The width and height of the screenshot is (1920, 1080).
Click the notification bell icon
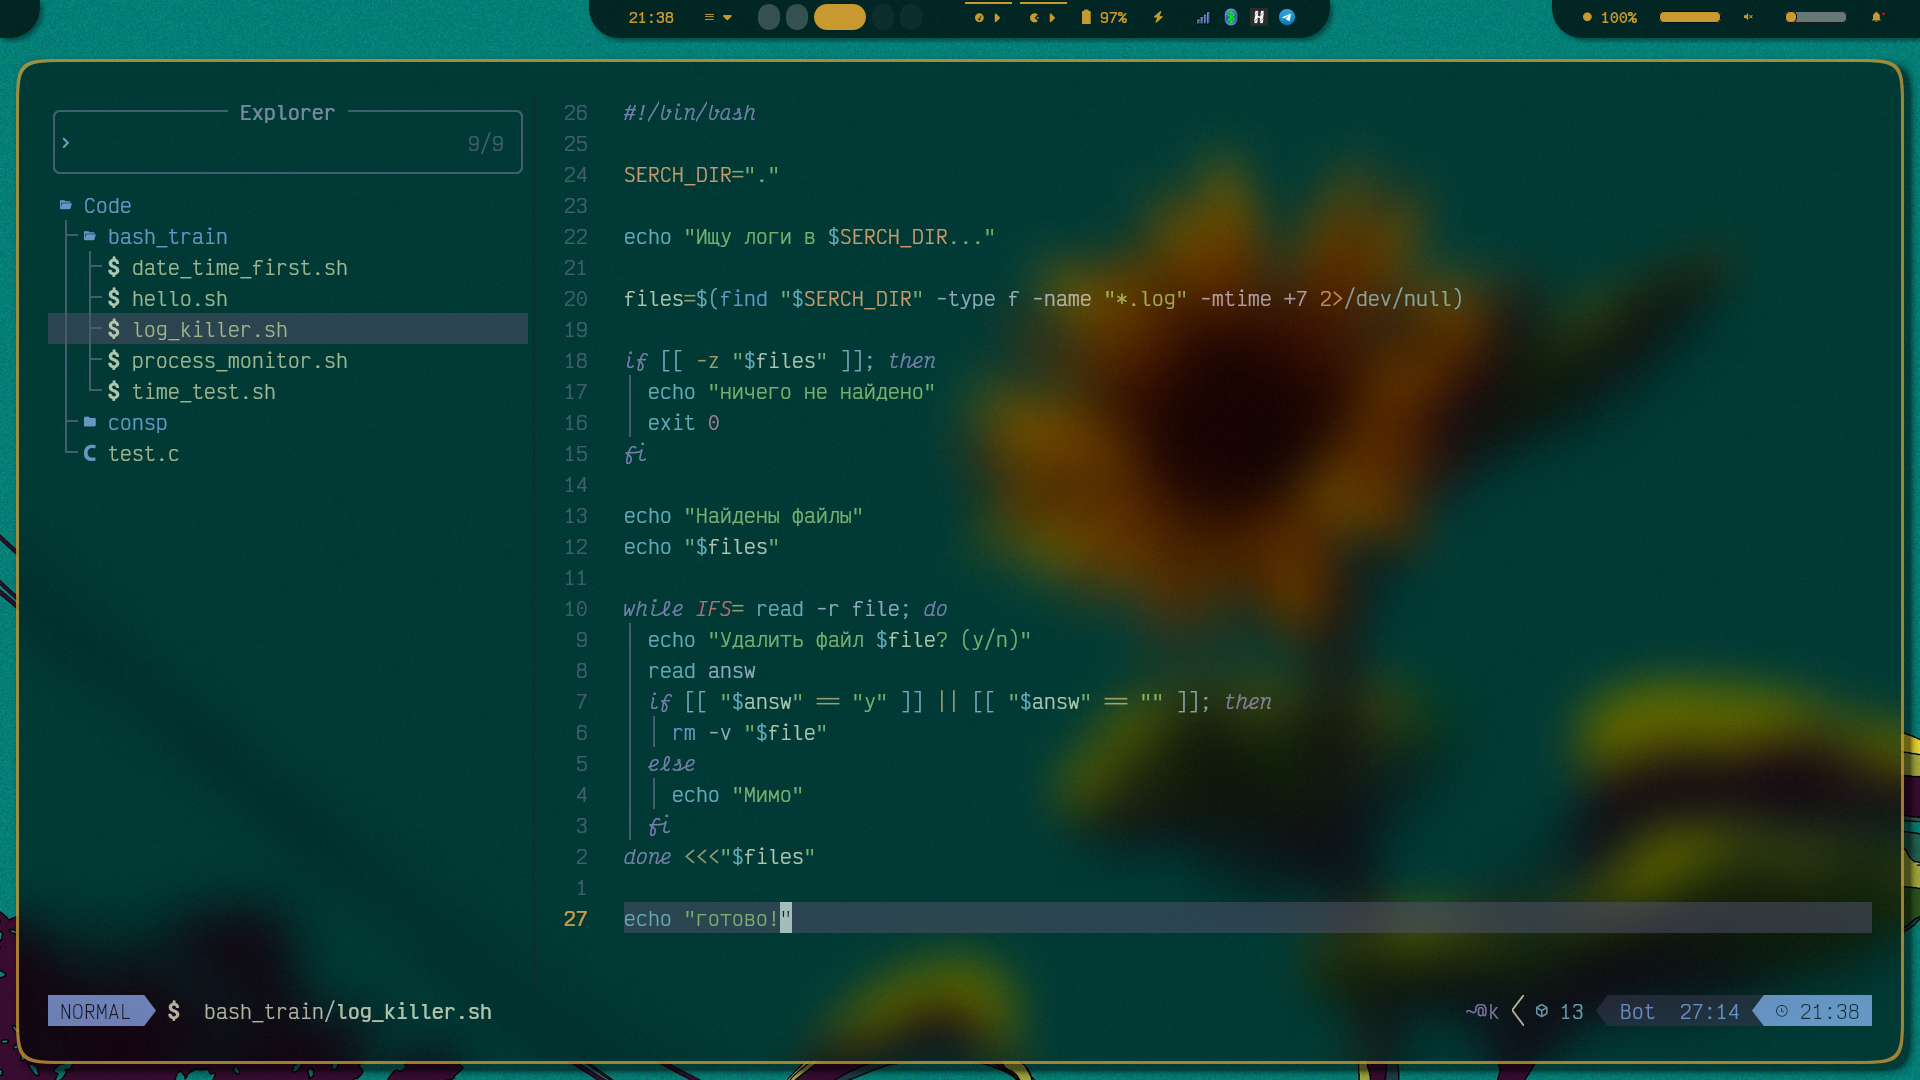[1877, 17]
